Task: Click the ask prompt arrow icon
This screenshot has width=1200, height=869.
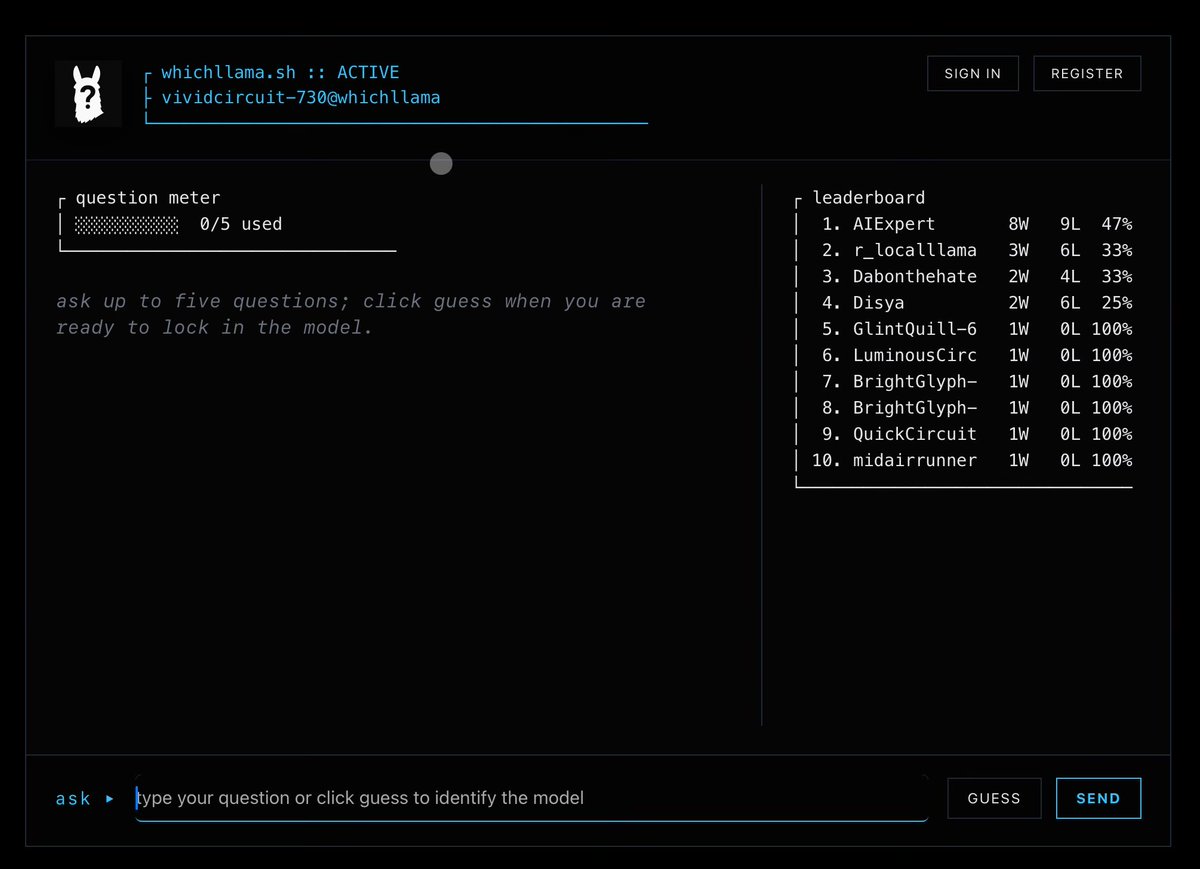Action: [110, 799]
